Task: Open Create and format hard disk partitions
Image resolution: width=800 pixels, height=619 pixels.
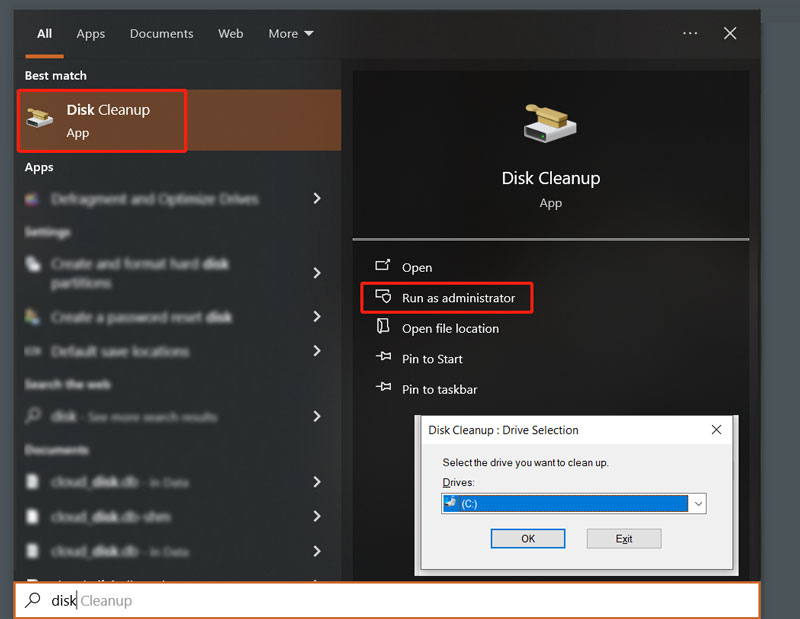Action: point(140,273)
